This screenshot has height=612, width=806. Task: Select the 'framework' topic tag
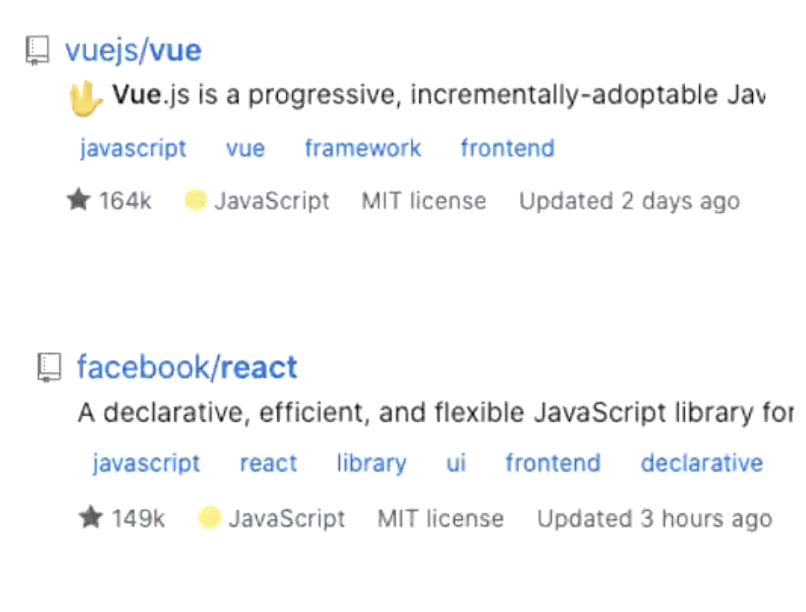pyautogui.click(x=363, y=149)
